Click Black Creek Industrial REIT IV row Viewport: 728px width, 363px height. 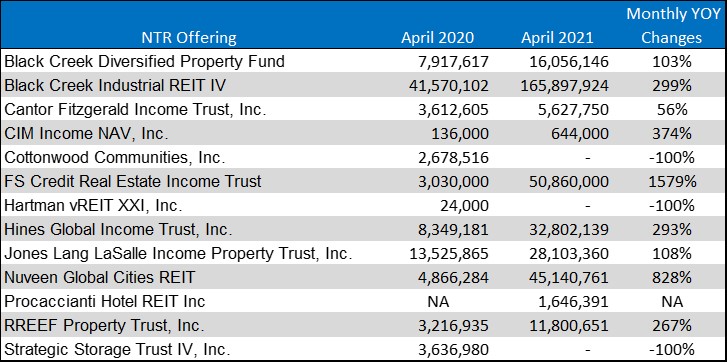(364, 85)
